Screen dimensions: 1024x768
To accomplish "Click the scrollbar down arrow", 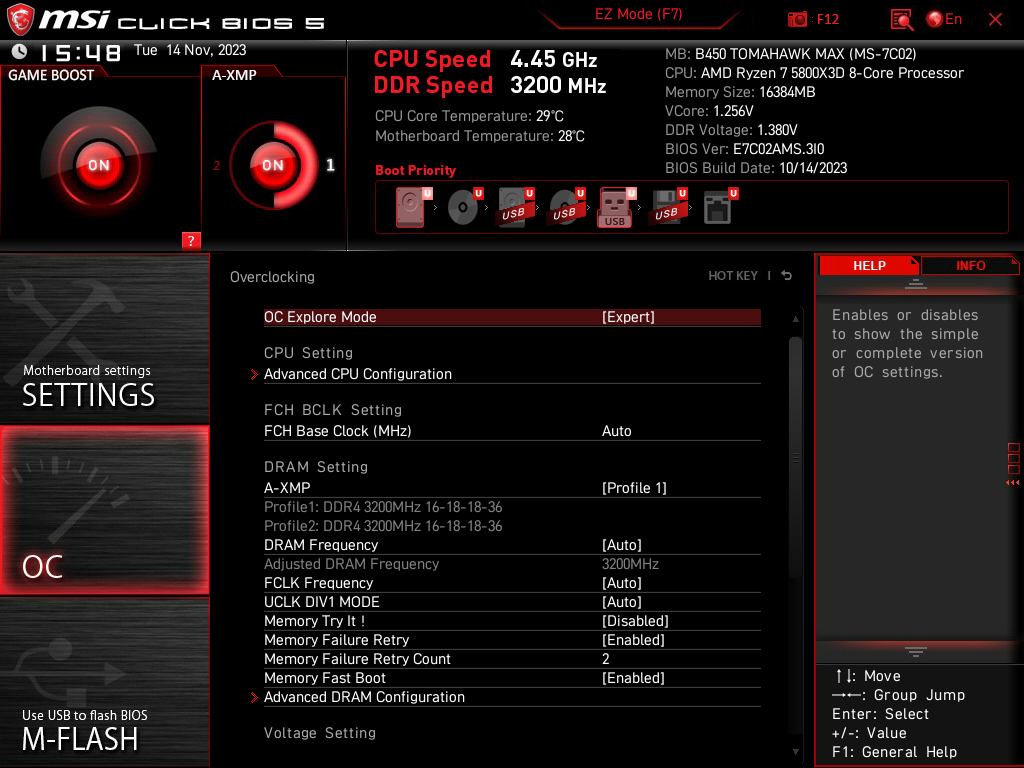I will [x=795, y=752].
